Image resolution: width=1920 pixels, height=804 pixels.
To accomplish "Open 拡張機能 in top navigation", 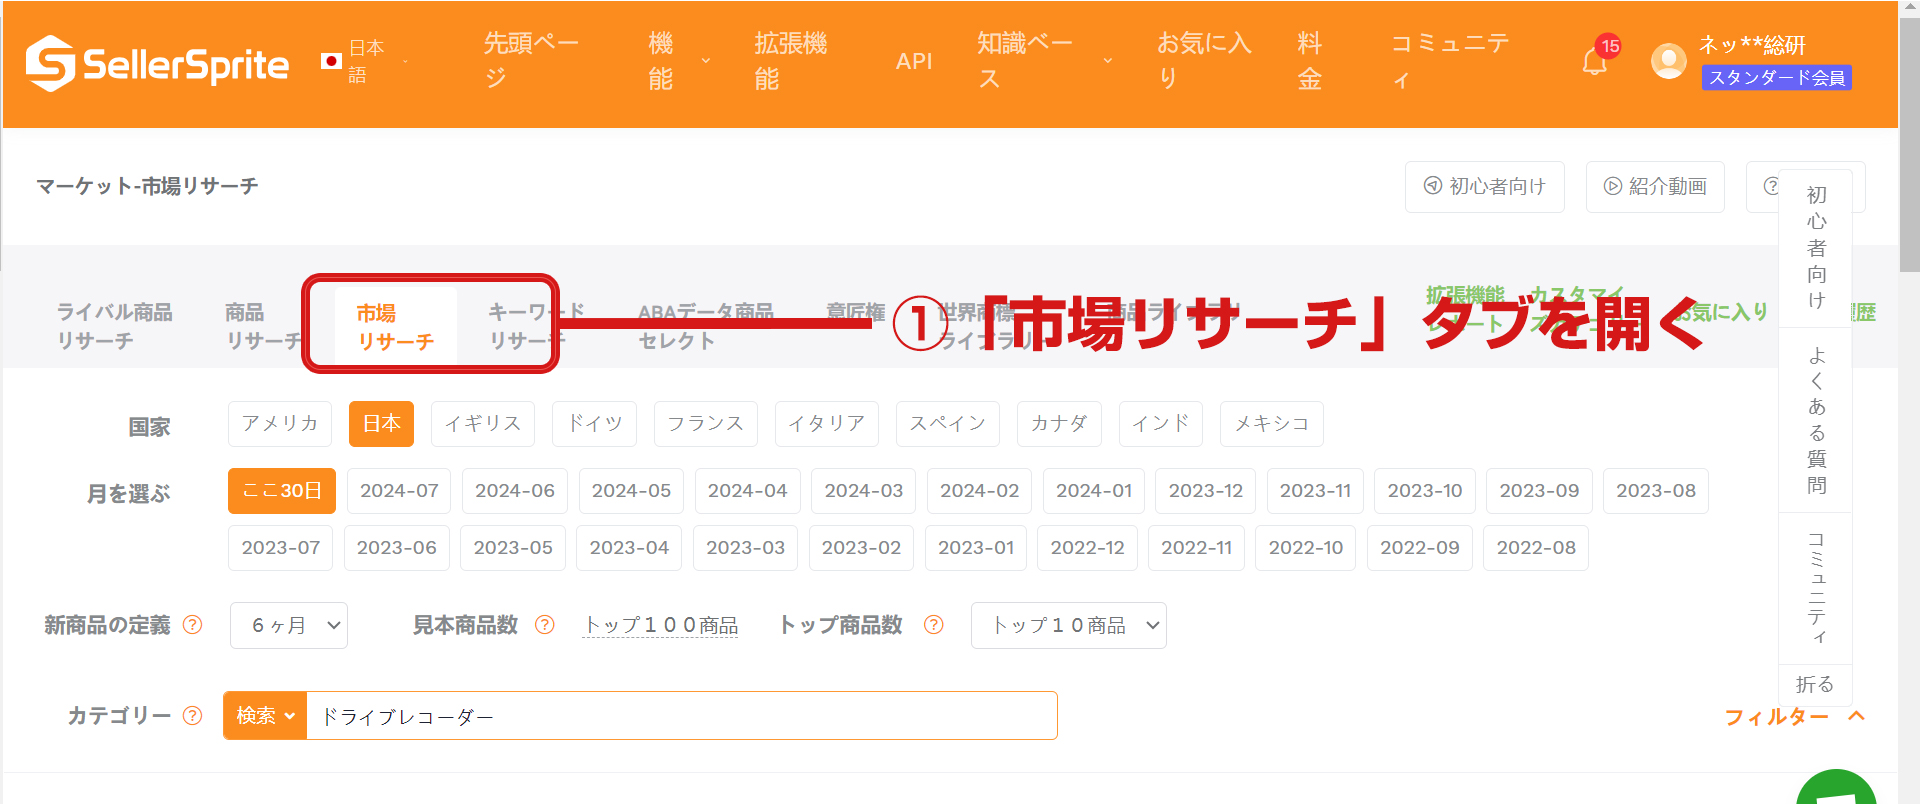I will point(790,61).
